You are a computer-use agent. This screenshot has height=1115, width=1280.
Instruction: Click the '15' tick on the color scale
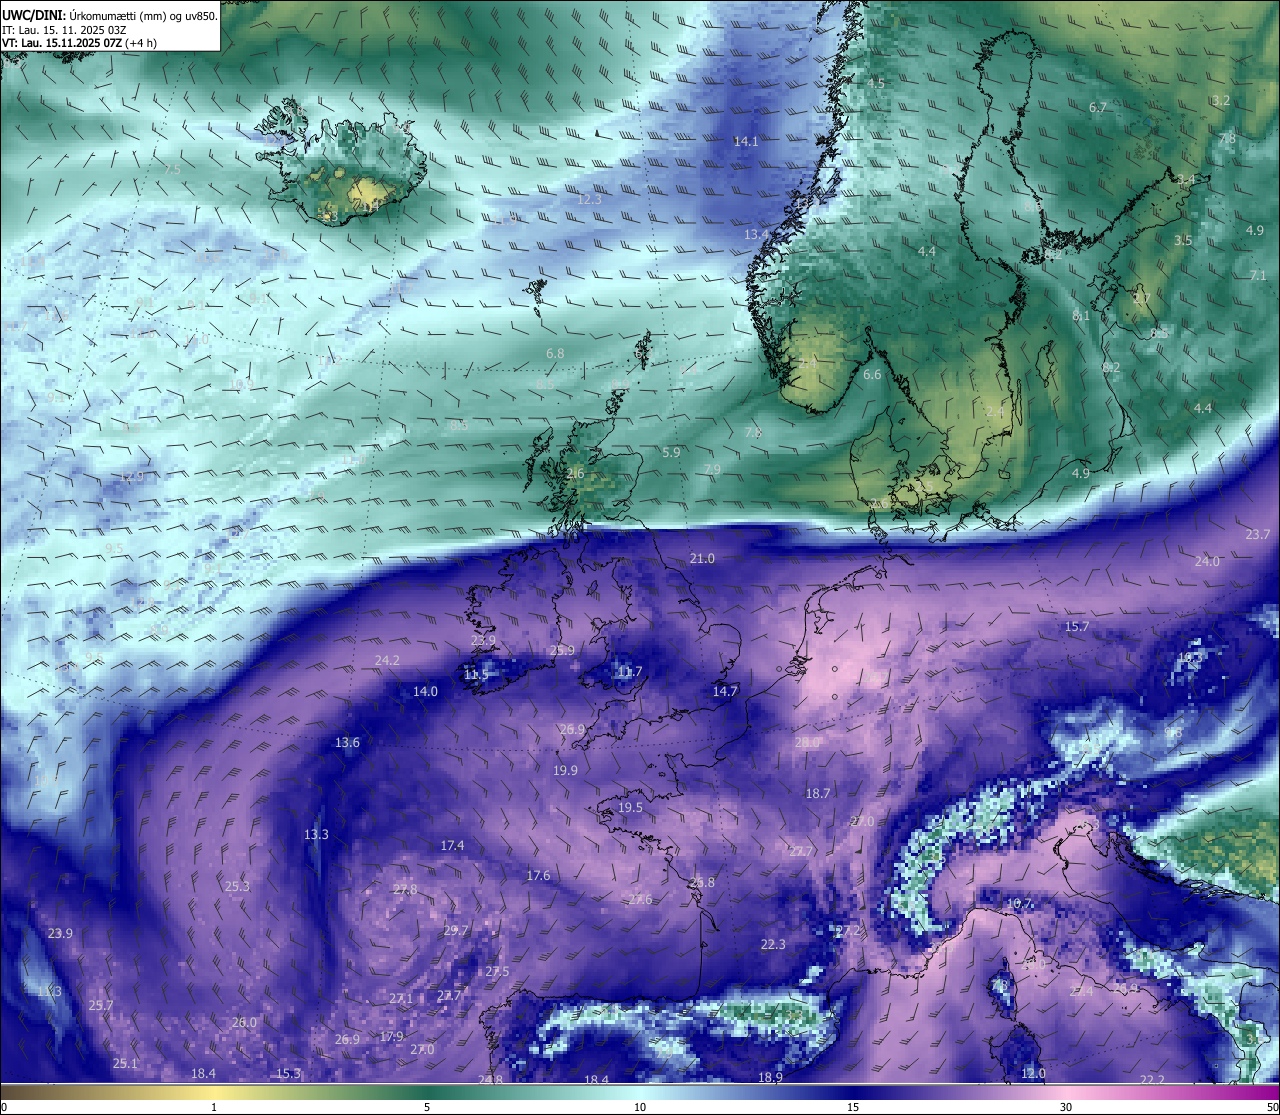pos(853,1107)
